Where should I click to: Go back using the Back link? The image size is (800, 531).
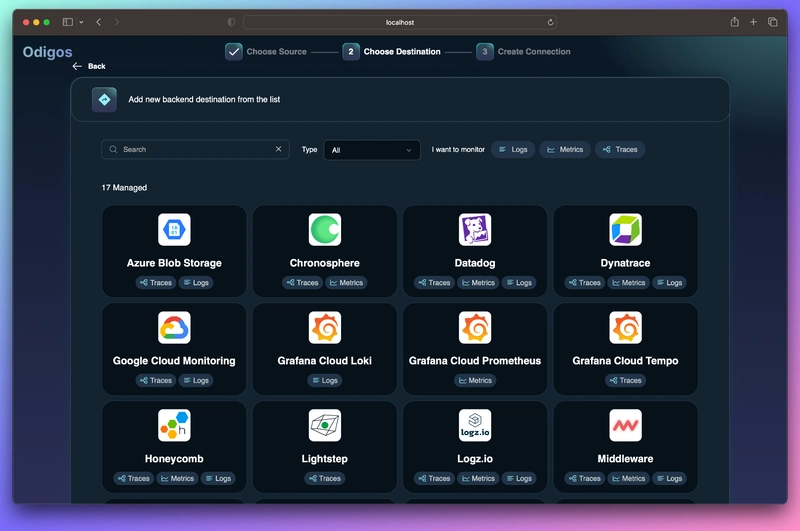pyautogui.click(x=89, y=66)
